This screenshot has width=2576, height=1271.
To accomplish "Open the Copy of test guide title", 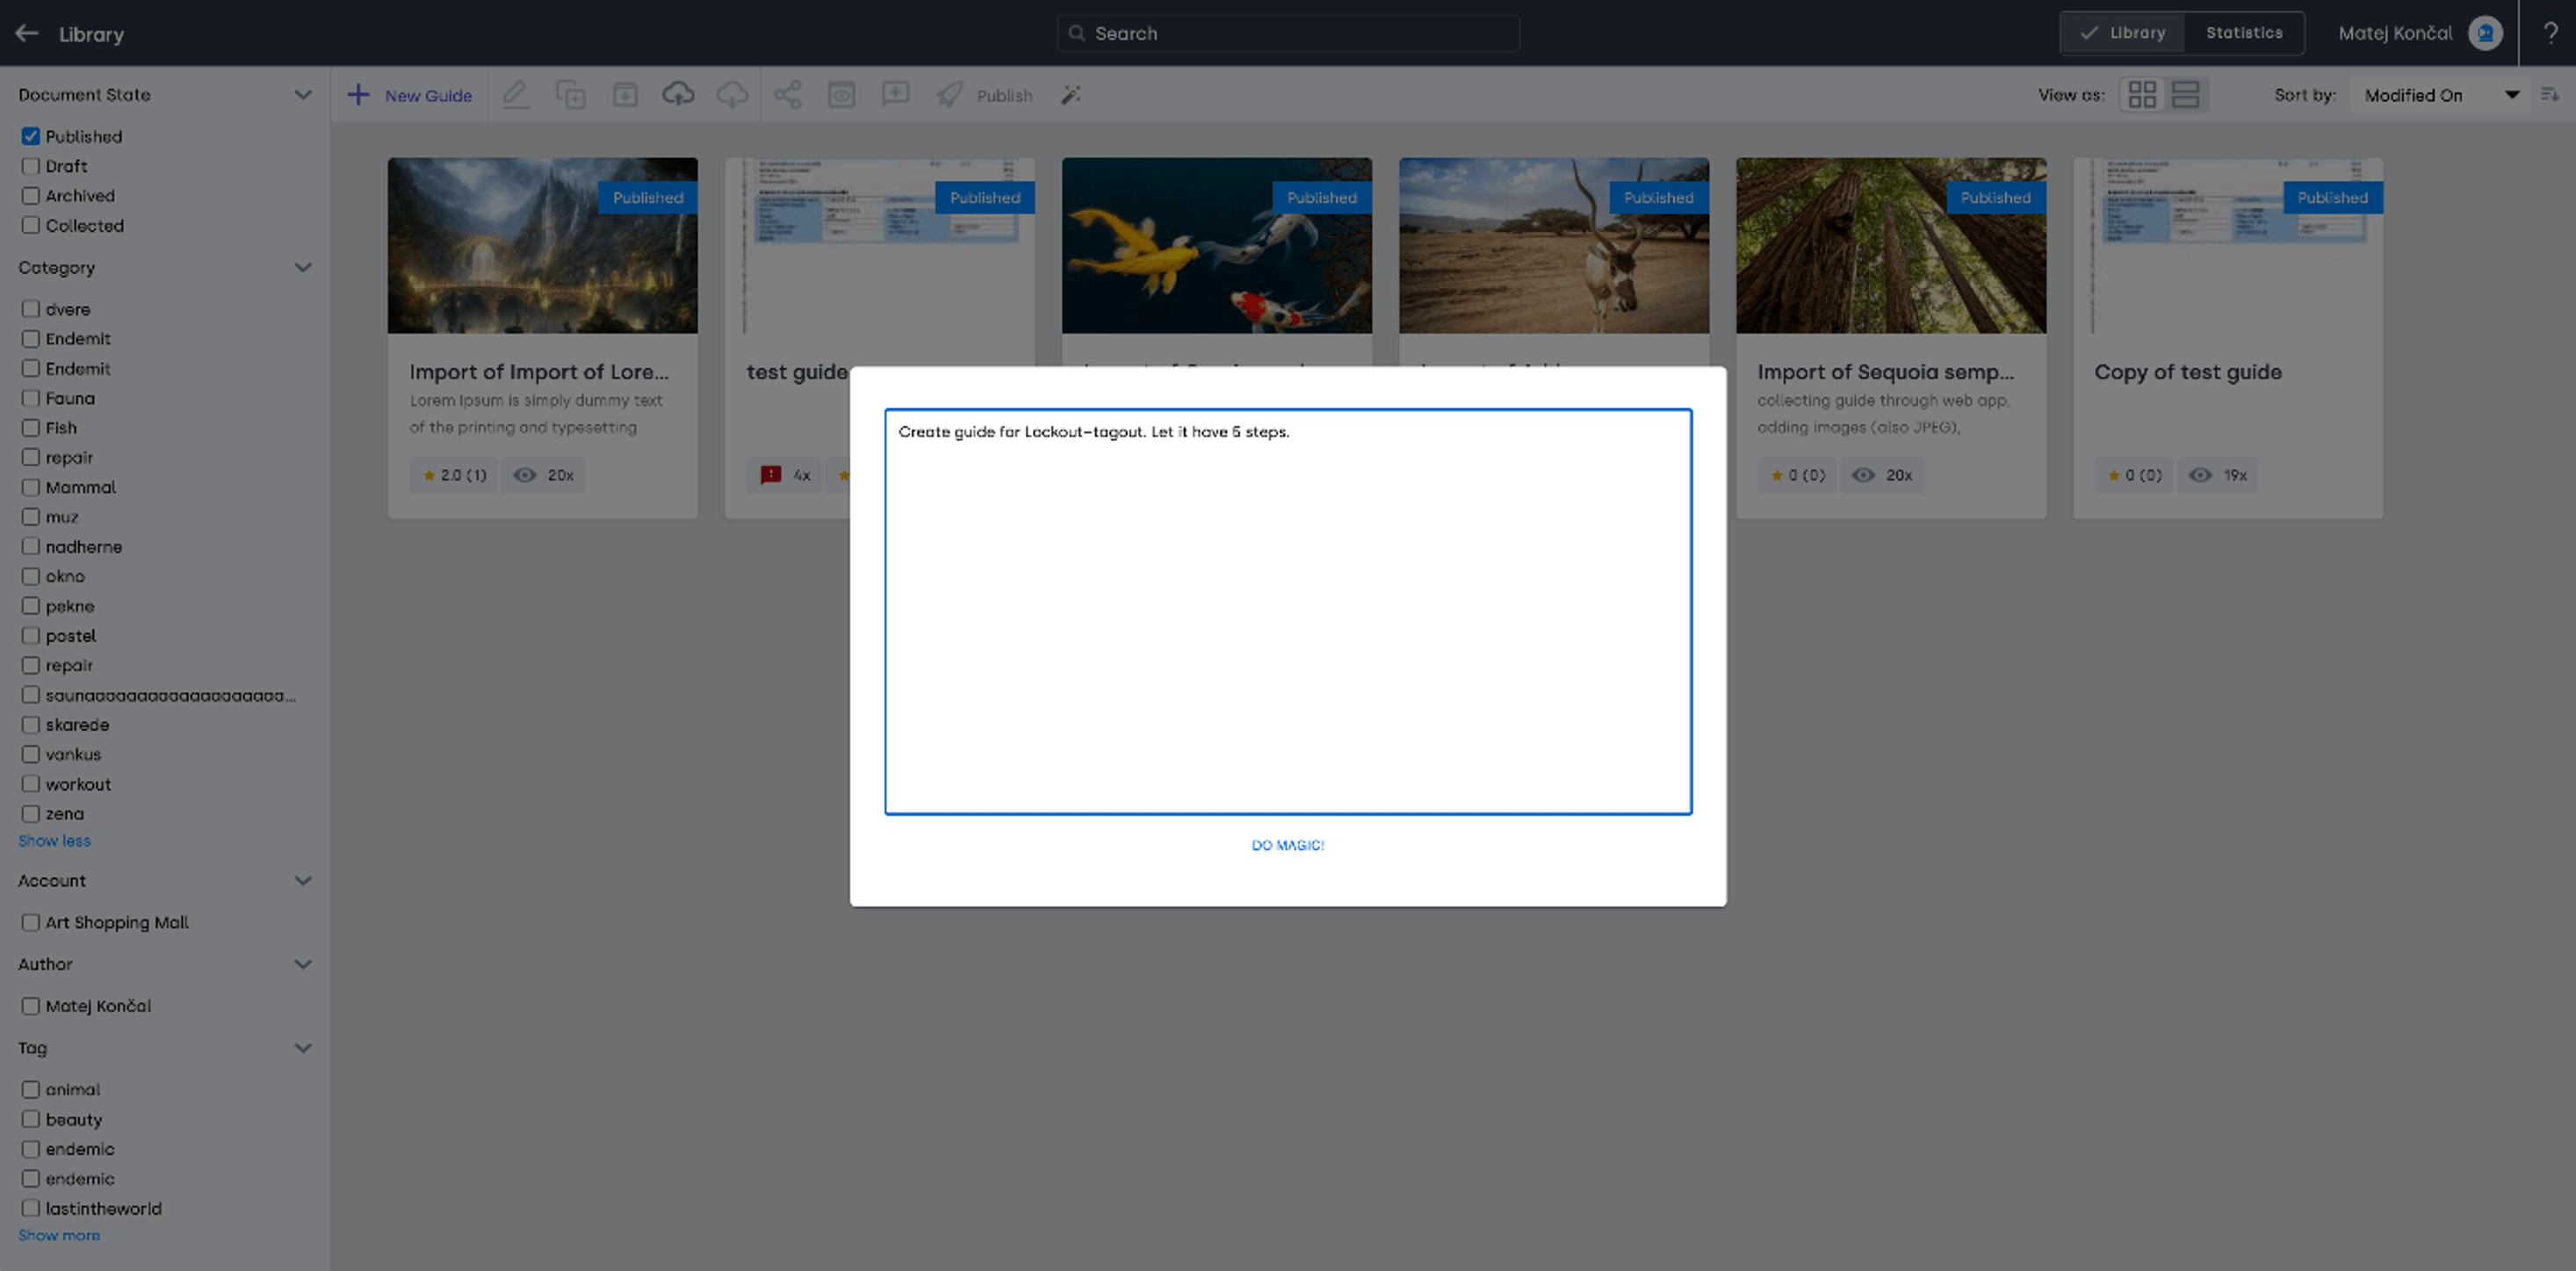I will [2188, 372].
